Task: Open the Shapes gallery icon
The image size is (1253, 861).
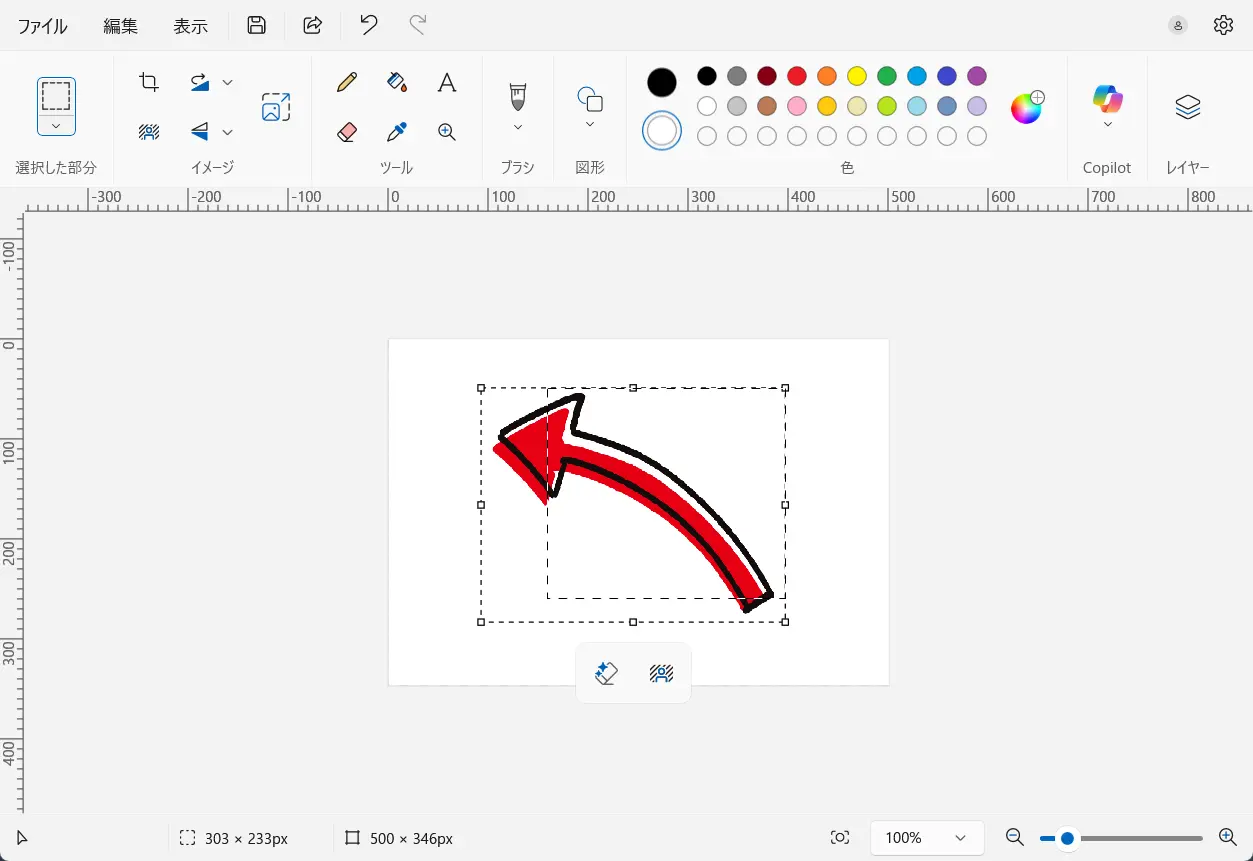Action: 590,99
